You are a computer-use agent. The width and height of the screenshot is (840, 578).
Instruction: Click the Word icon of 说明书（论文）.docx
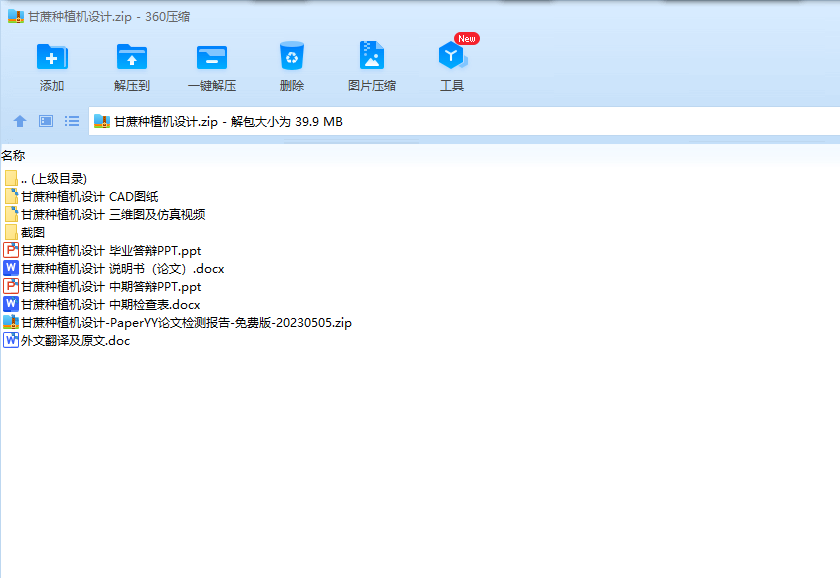tap(11, 268)
